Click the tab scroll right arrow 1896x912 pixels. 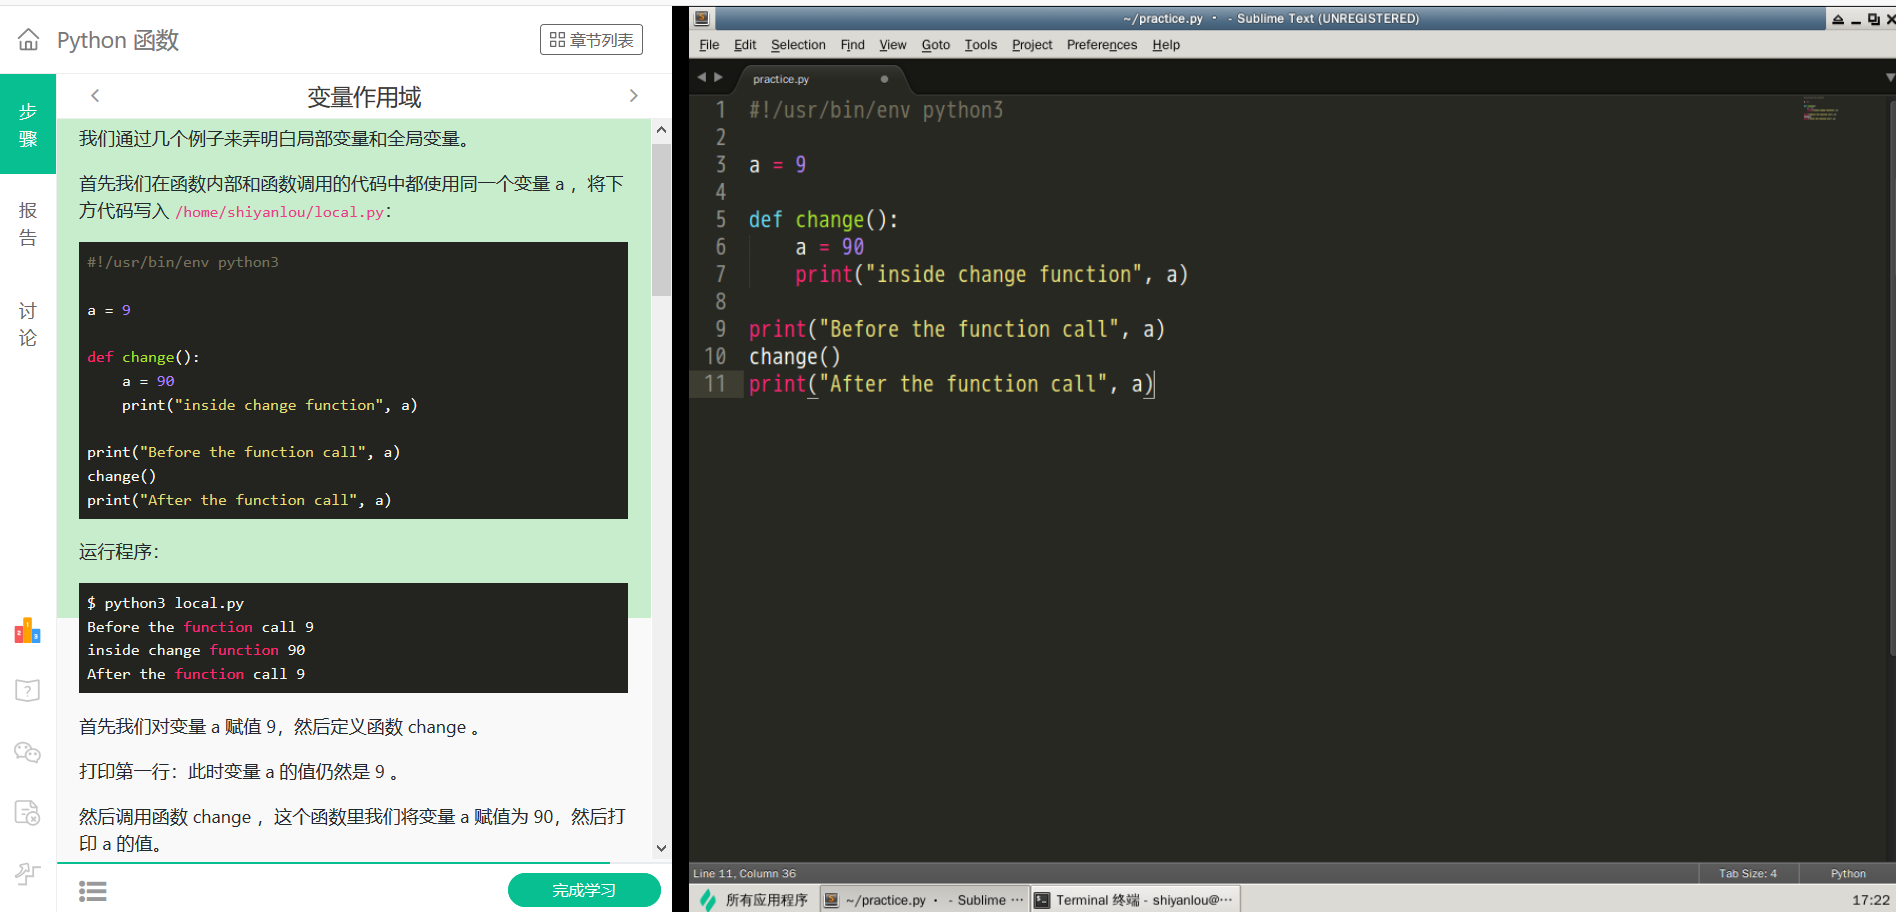[x=718, y=77]
